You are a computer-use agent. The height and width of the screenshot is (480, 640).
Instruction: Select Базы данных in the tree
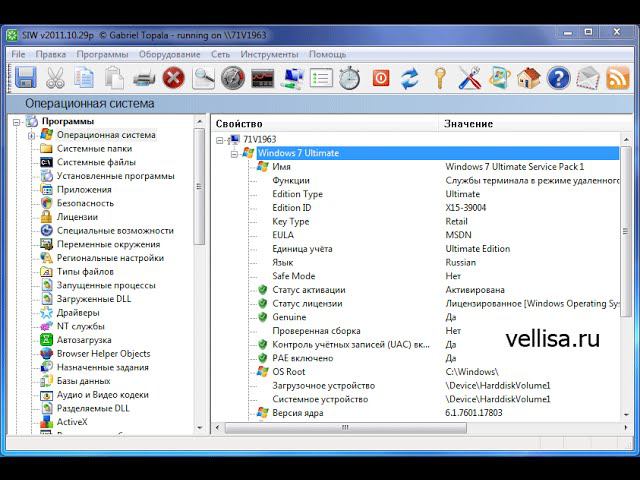(x=84, y=381)
